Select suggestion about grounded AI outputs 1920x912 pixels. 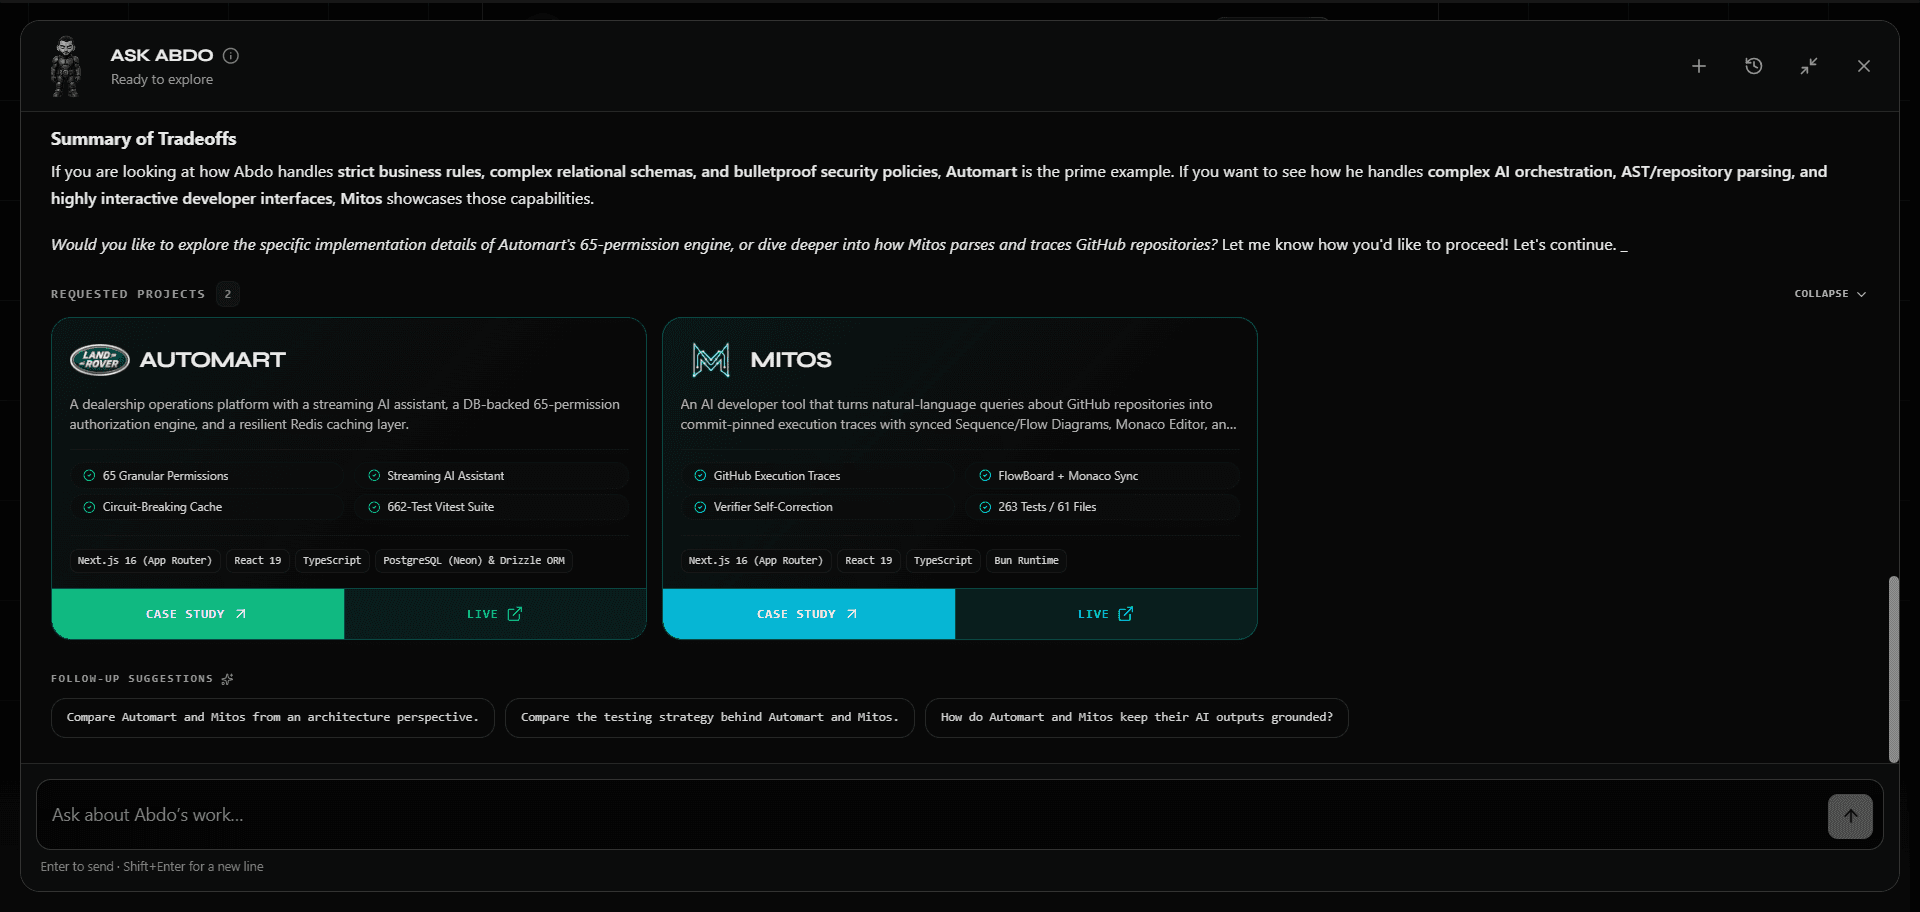point(1137,718)
